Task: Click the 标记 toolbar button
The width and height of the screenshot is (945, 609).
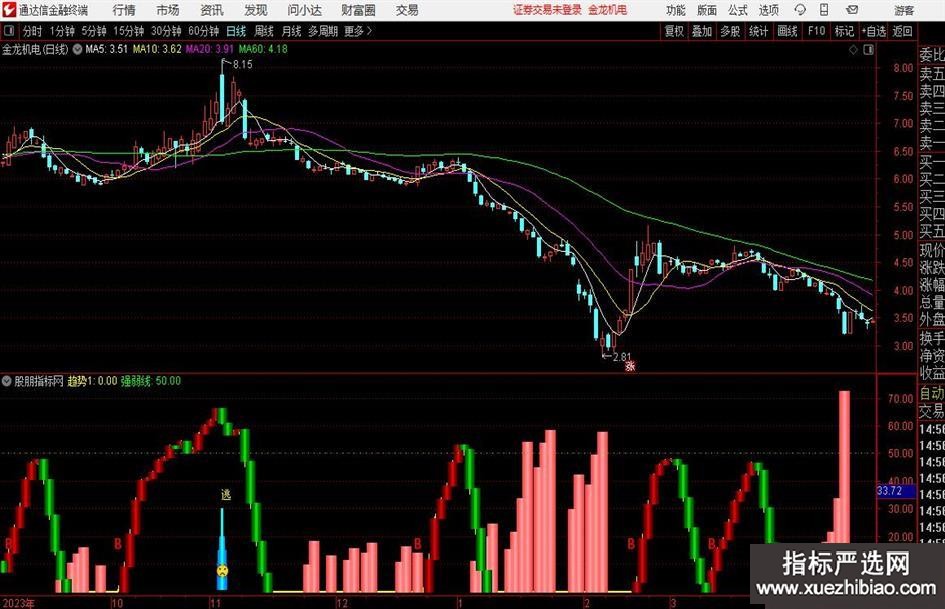Action: point(844,31)
